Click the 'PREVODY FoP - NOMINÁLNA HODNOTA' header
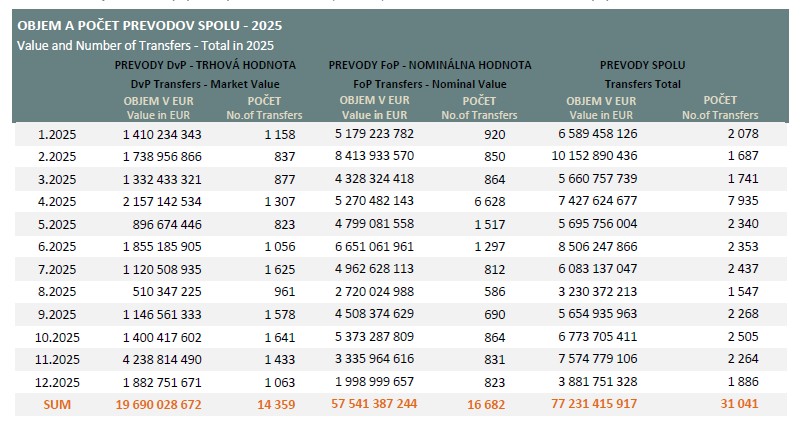Screen dimensions: 802x425 click(x=430, y=65)
